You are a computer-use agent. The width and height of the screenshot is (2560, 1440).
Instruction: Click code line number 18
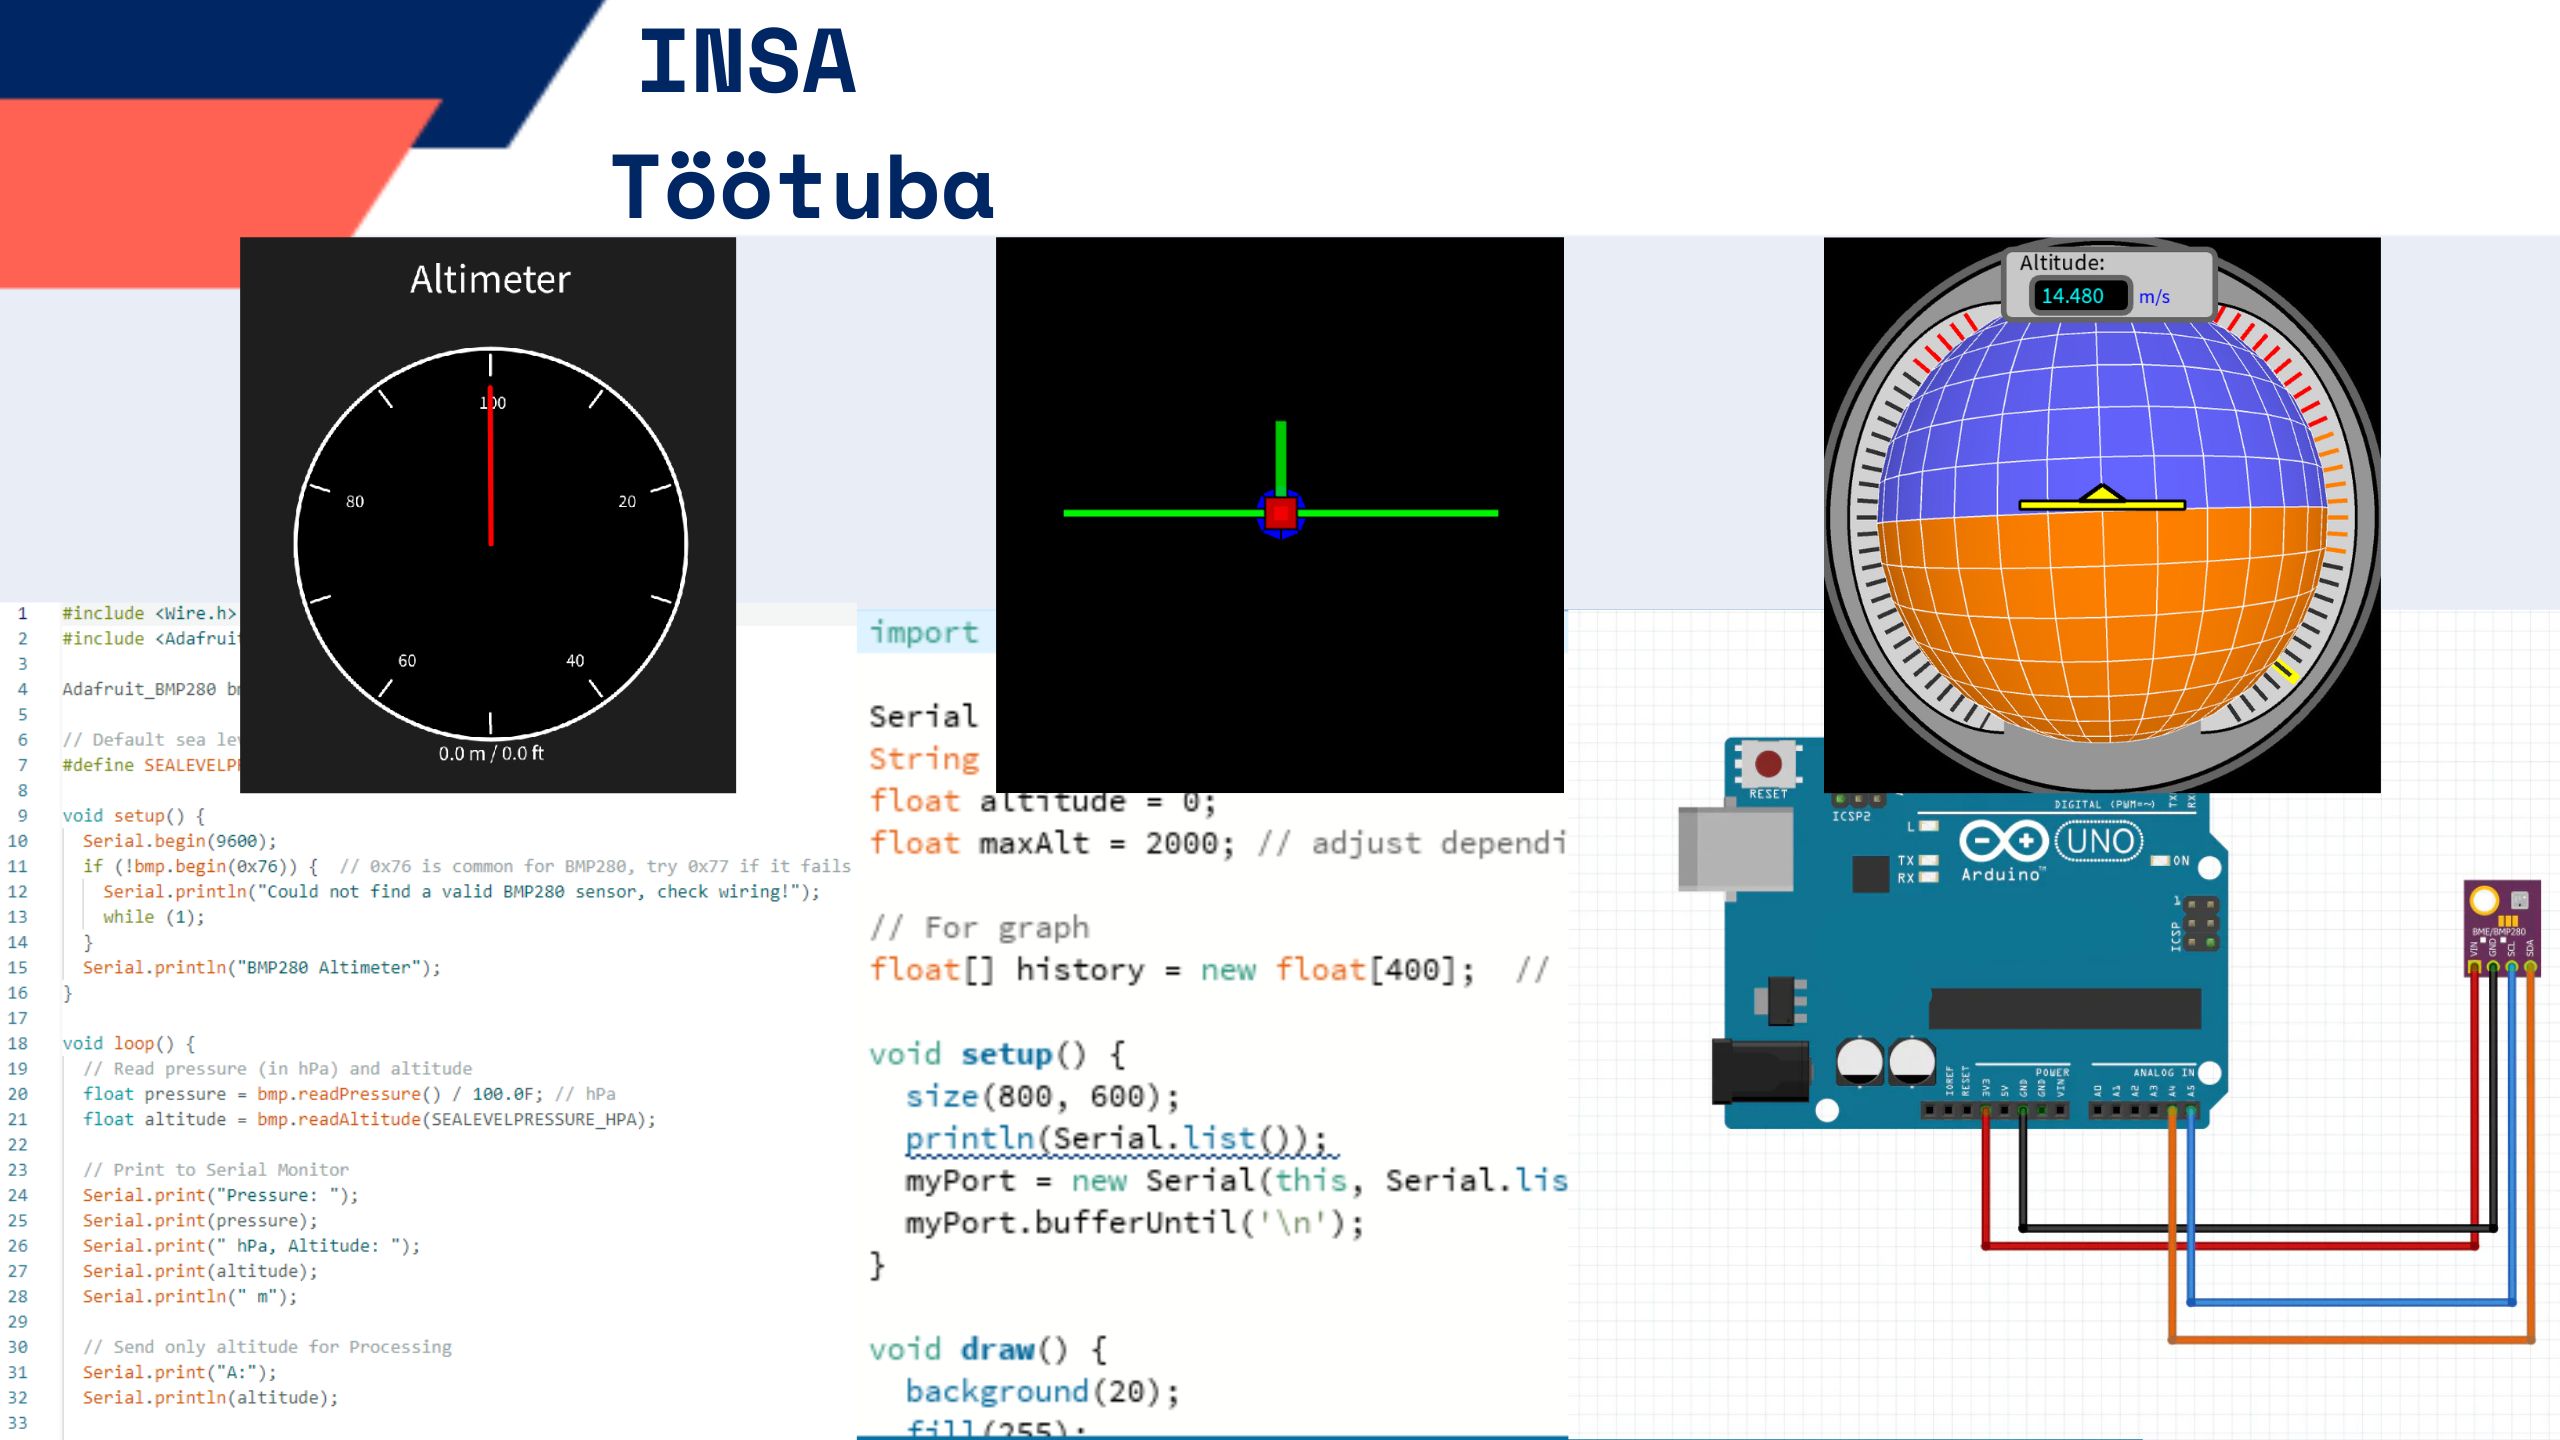18,1043
